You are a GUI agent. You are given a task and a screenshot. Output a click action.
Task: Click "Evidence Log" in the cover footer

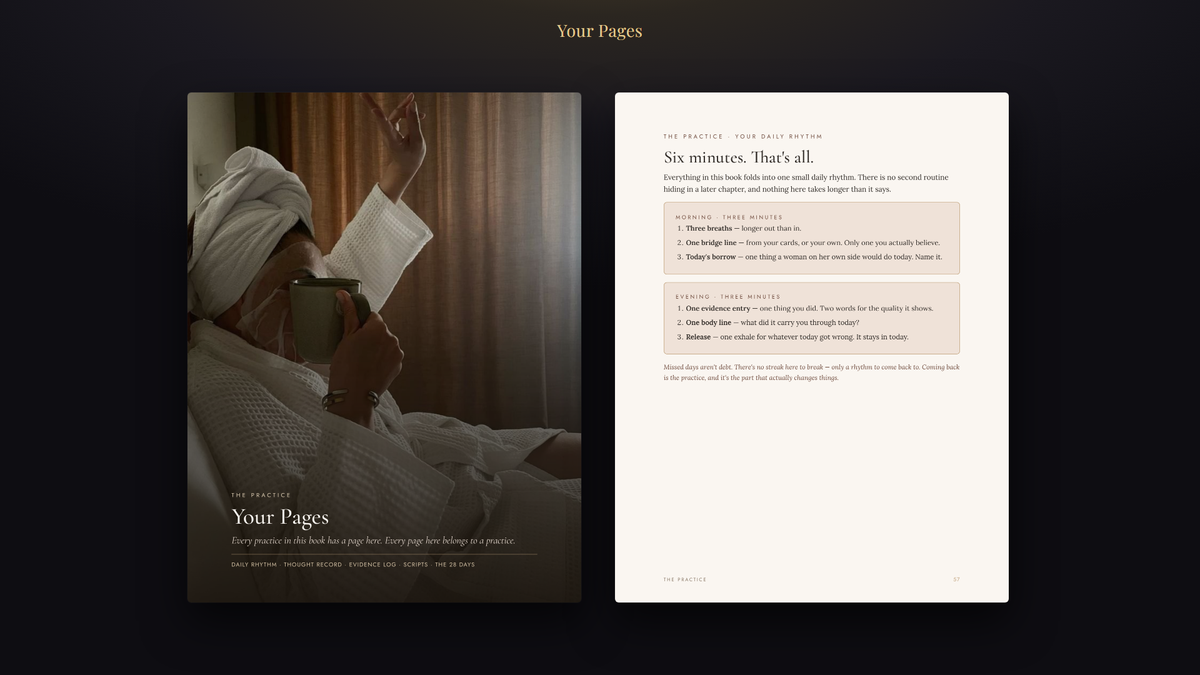tap(373, 565)
